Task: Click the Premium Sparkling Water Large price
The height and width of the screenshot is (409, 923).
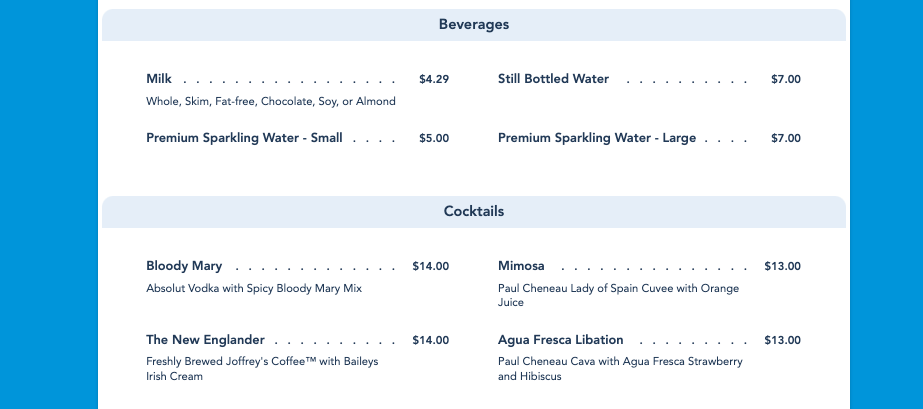Action: click(x=786, y=138)
